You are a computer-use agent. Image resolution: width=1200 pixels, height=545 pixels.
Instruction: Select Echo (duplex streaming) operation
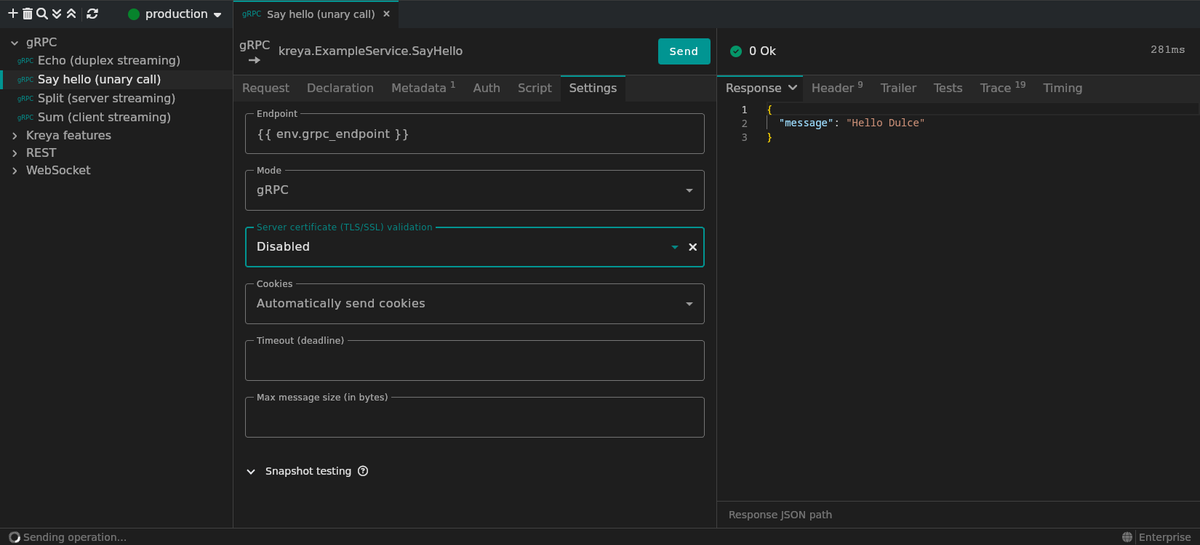click(108, 60)
